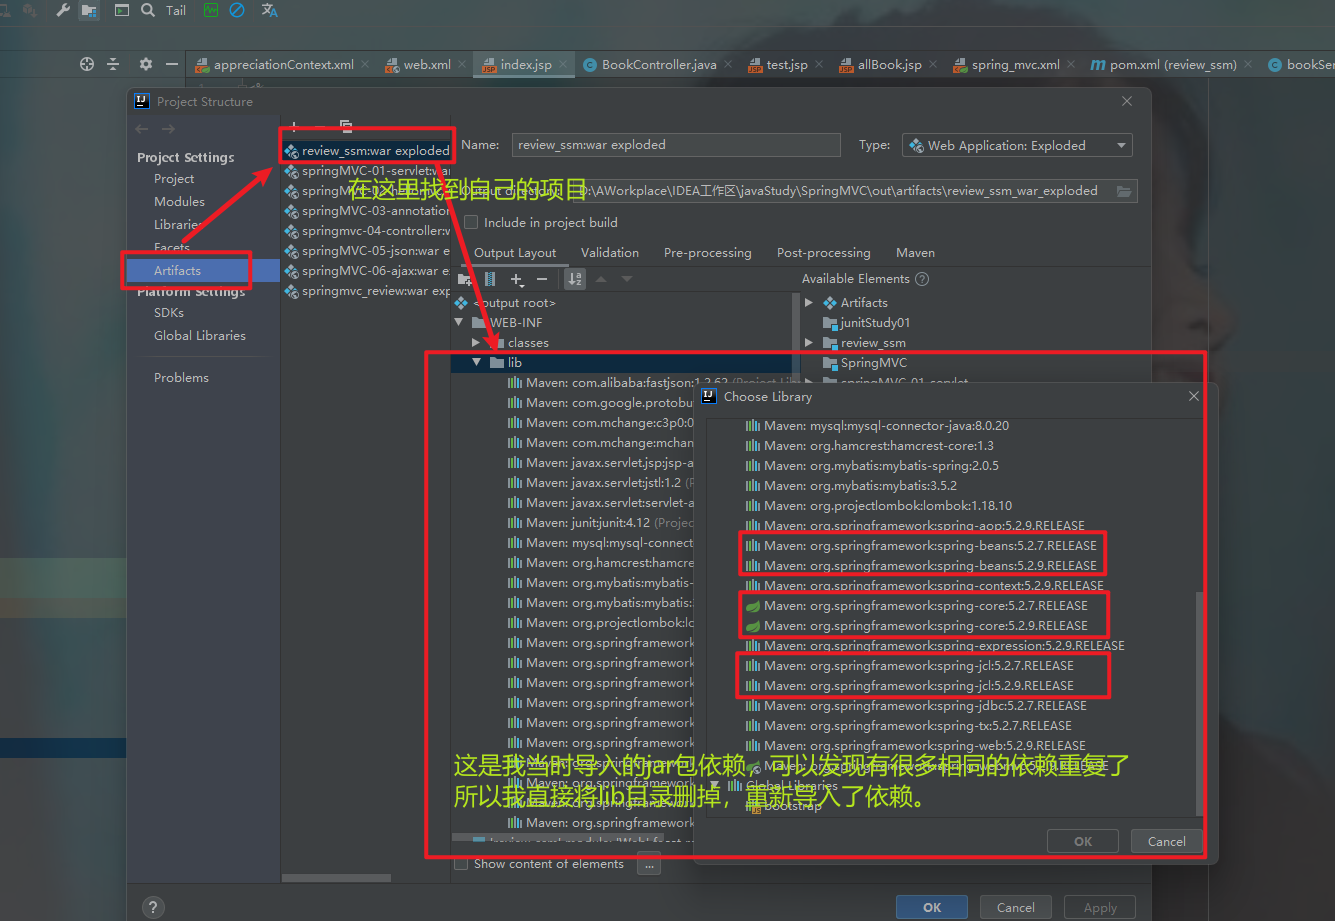Collapse the lib folder node

(477, 362)
